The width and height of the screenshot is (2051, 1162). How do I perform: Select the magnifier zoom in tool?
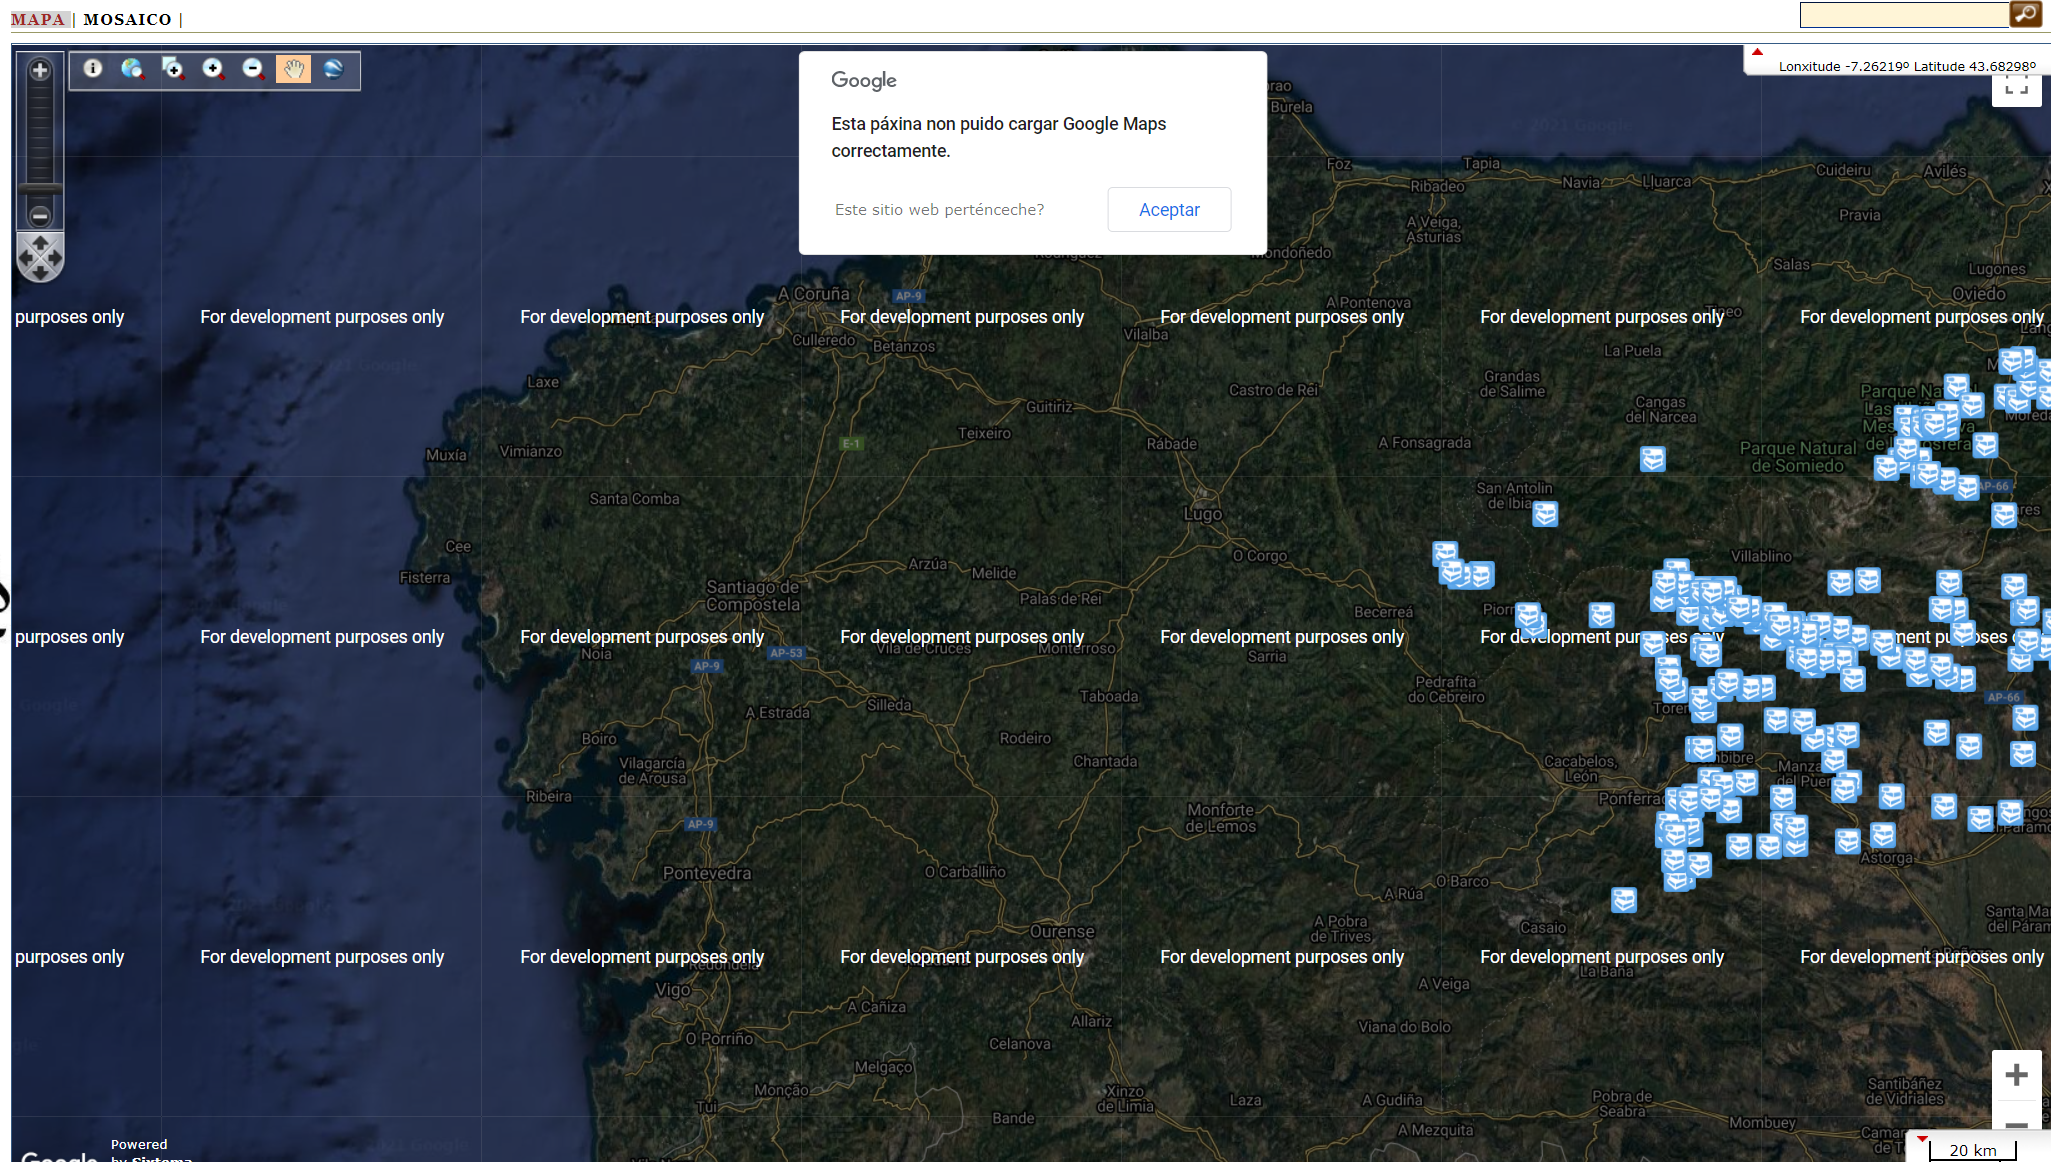[213, 69]
